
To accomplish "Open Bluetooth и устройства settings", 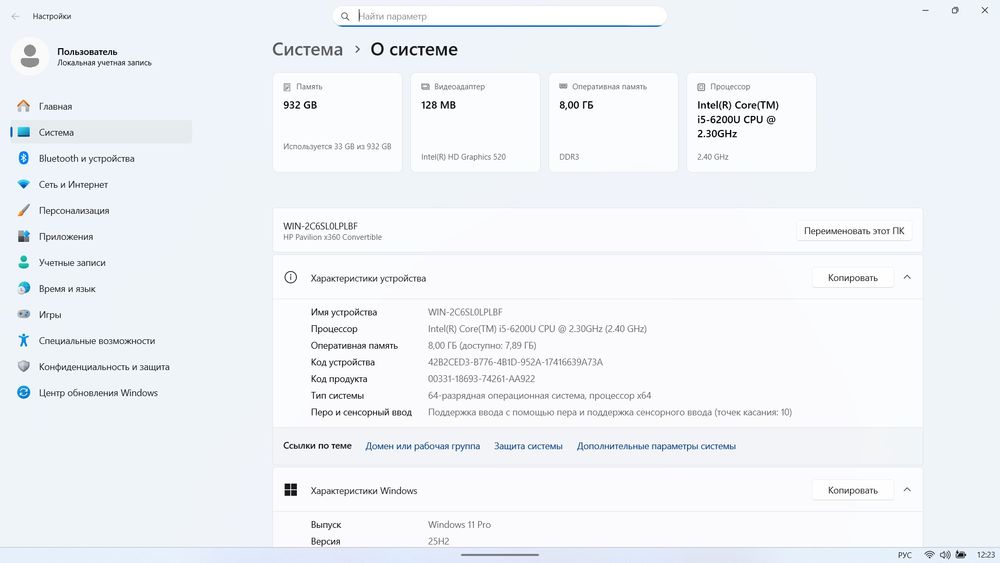I will (x=101, y=158).
